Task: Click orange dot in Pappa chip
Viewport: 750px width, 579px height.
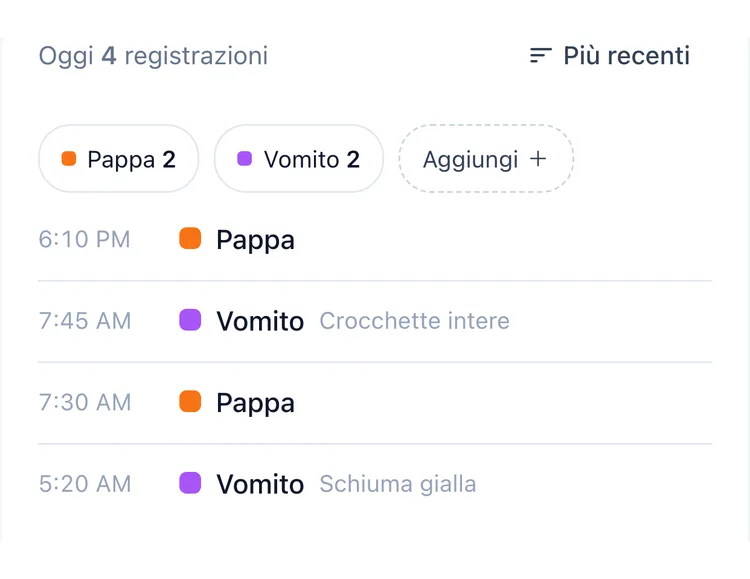Action: (x=69, y=158)
